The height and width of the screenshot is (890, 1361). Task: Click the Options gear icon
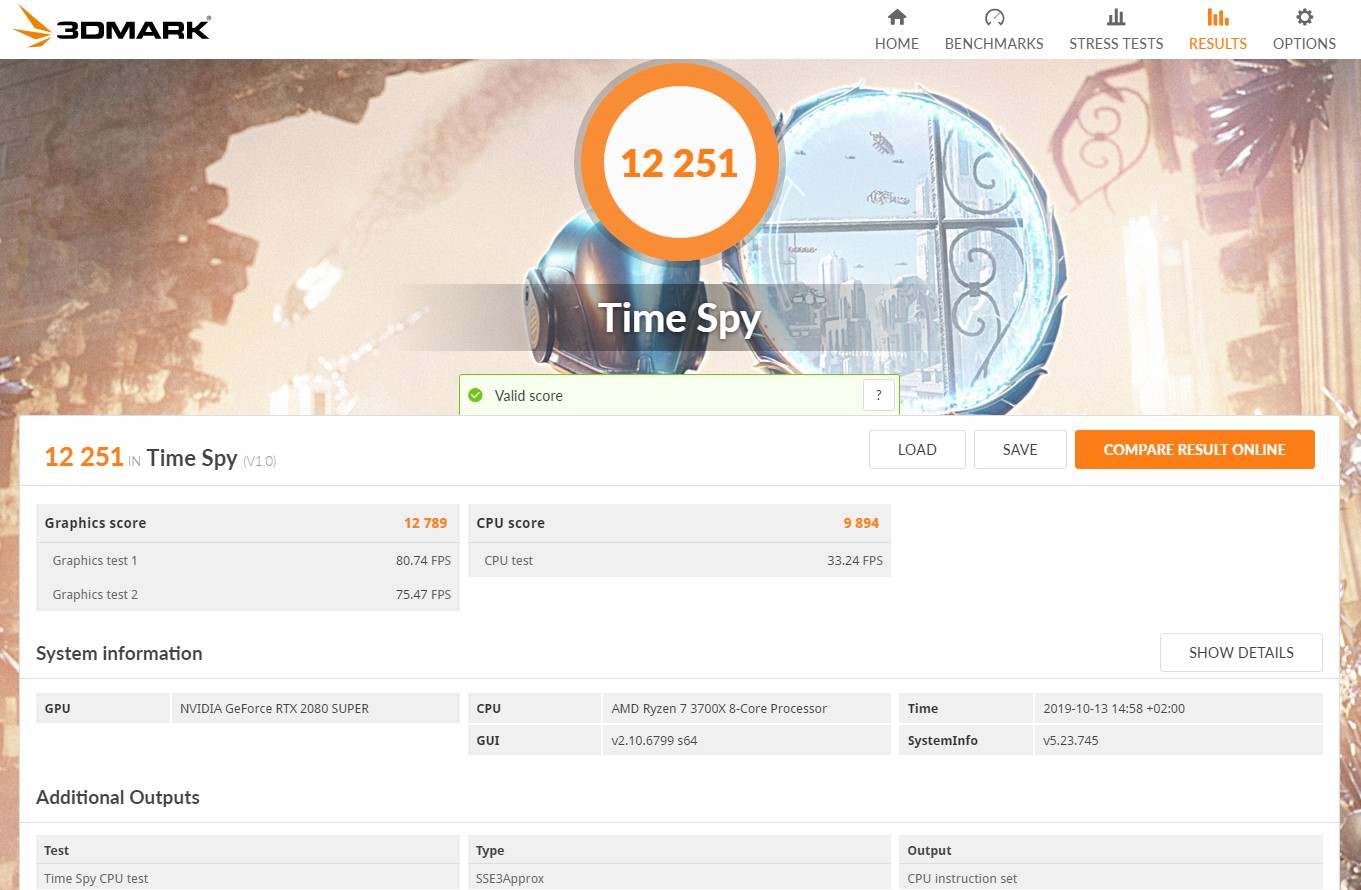[x=1304, y=17]
